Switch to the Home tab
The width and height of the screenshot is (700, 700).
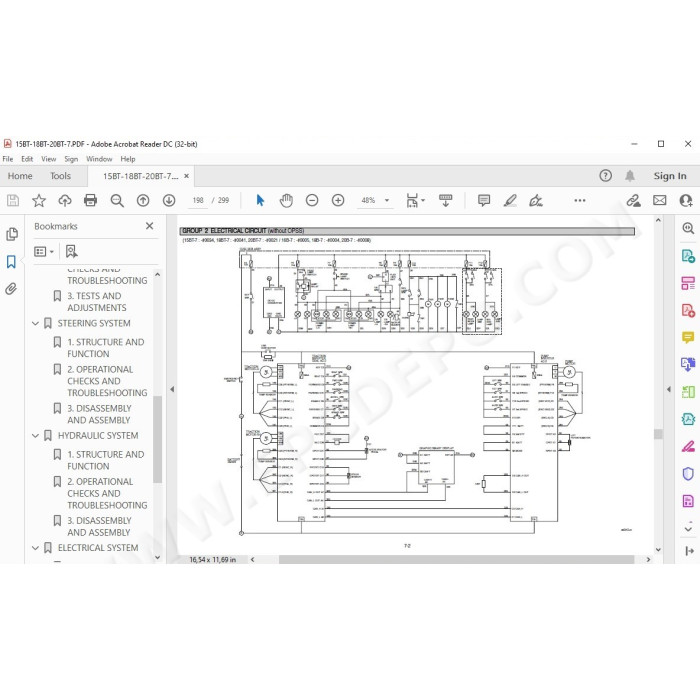click(20, 176)
